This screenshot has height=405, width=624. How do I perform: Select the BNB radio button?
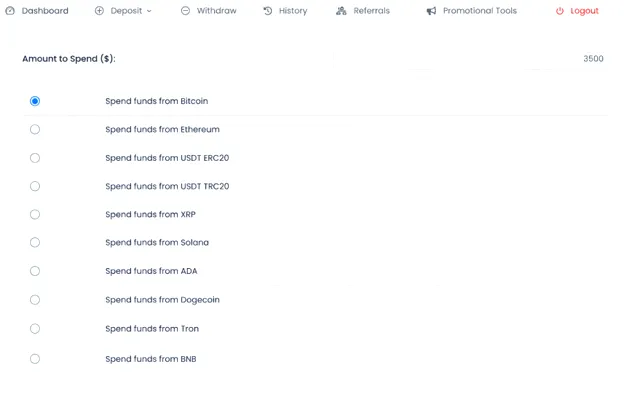[35, 359]
